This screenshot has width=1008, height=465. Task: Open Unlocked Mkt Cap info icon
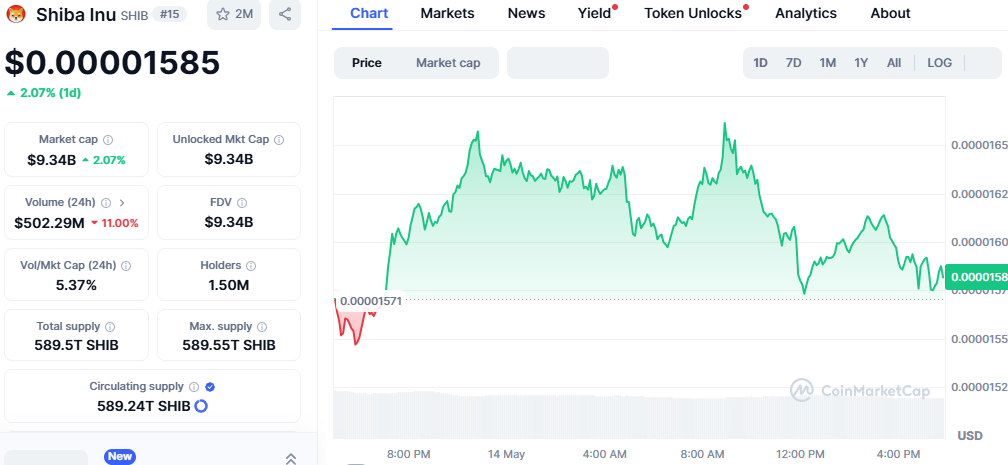tap(279, 140)
